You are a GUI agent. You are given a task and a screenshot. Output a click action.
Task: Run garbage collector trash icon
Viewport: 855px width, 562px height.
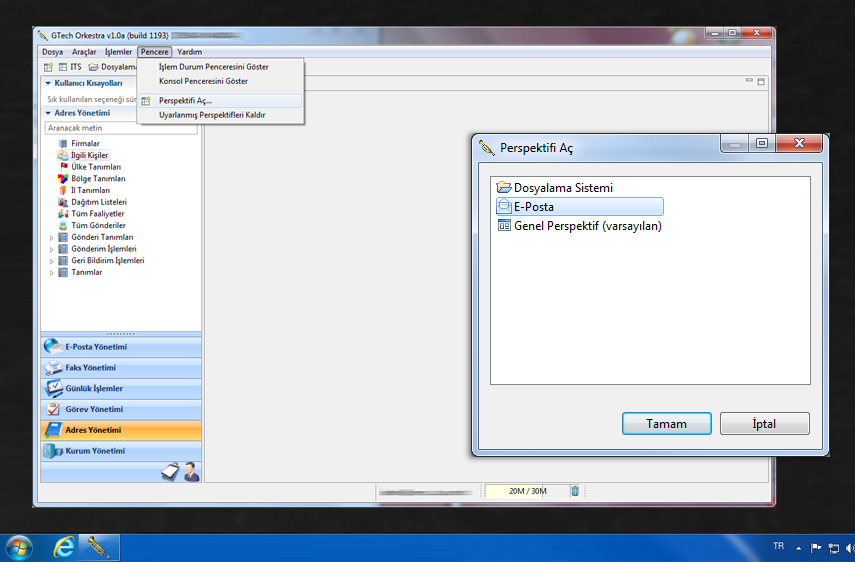pos(575,490)
